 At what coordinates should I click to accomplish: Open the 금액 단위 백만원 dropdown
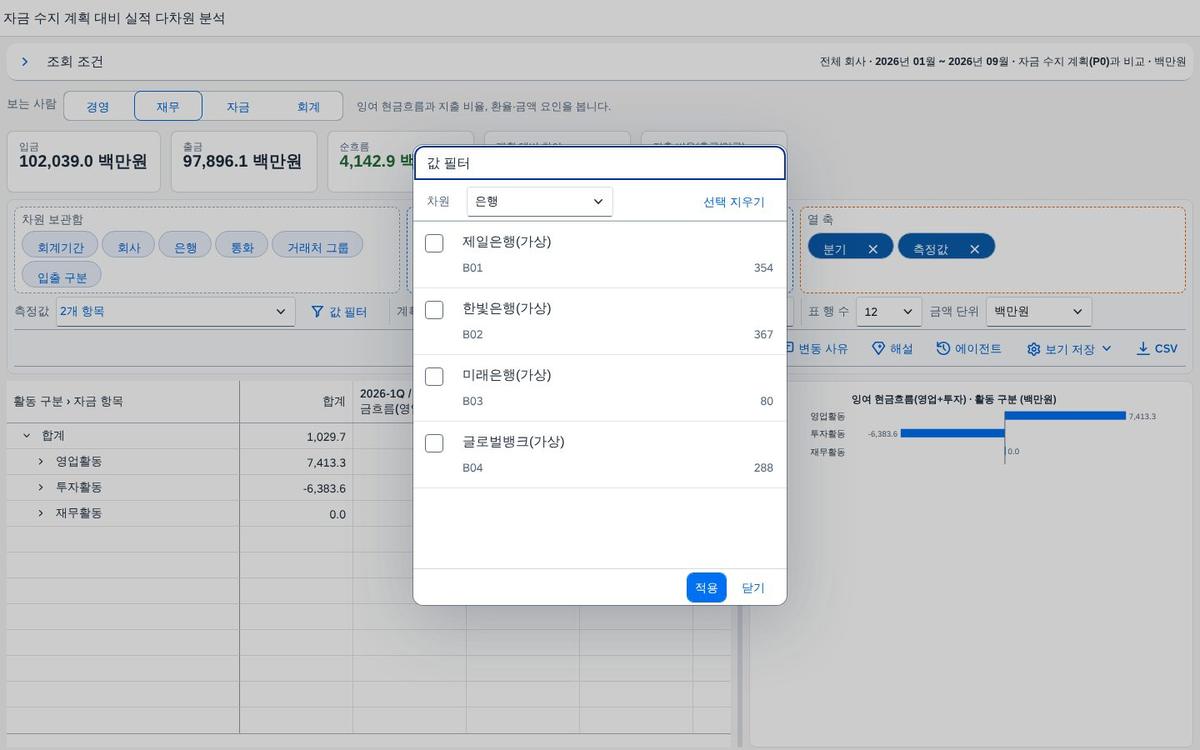(x=1039, y=312)
